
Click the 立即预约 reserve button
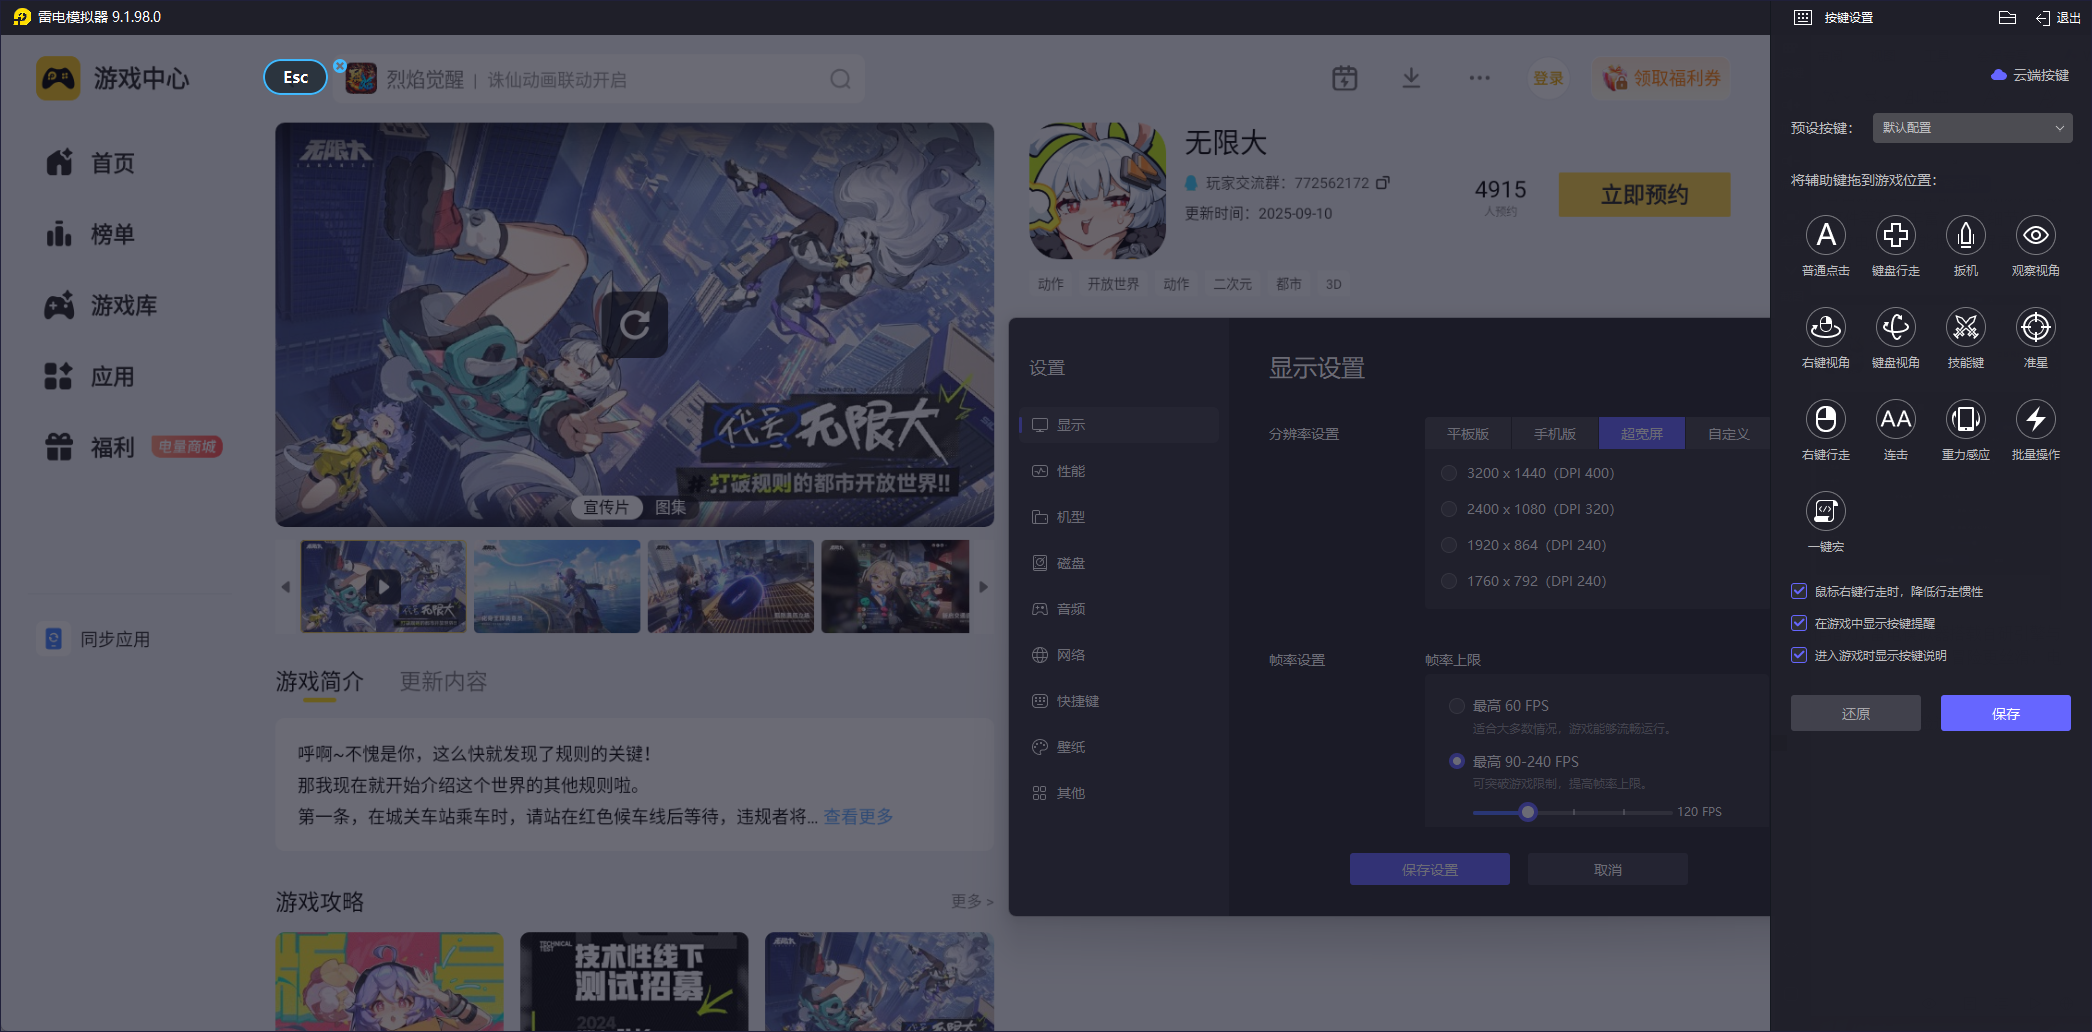(x=1645, y=195)
